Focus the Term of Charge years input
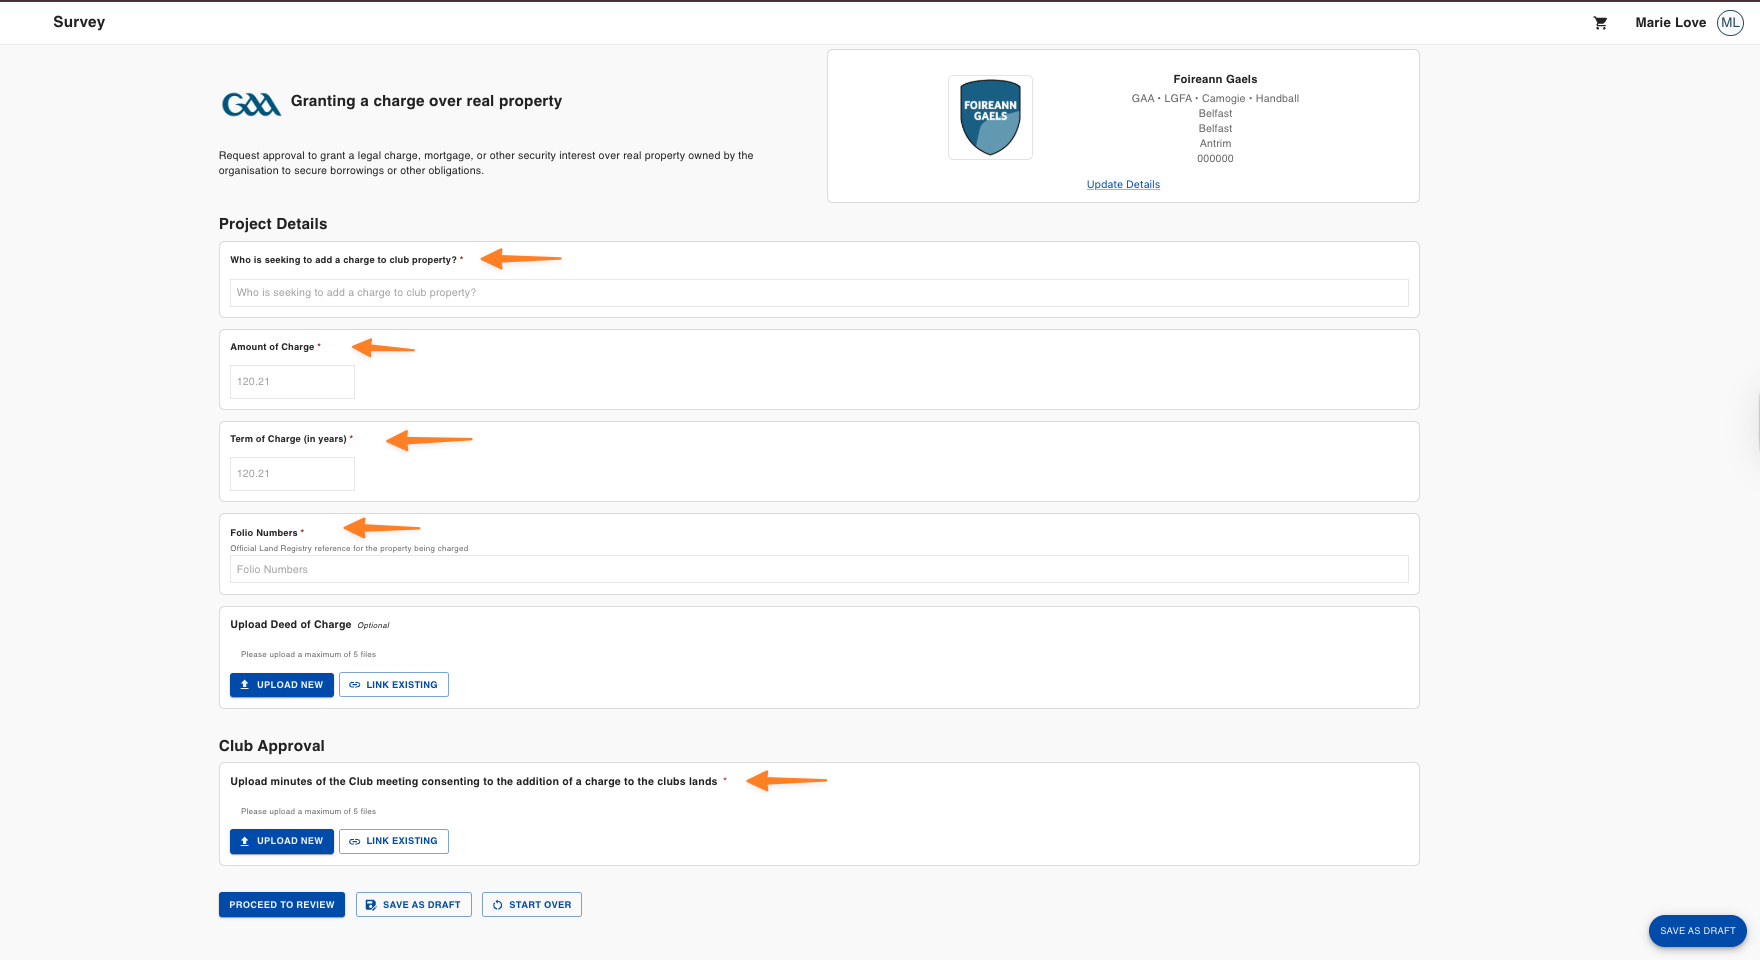The image size is (1760, 960). point(292,474)
